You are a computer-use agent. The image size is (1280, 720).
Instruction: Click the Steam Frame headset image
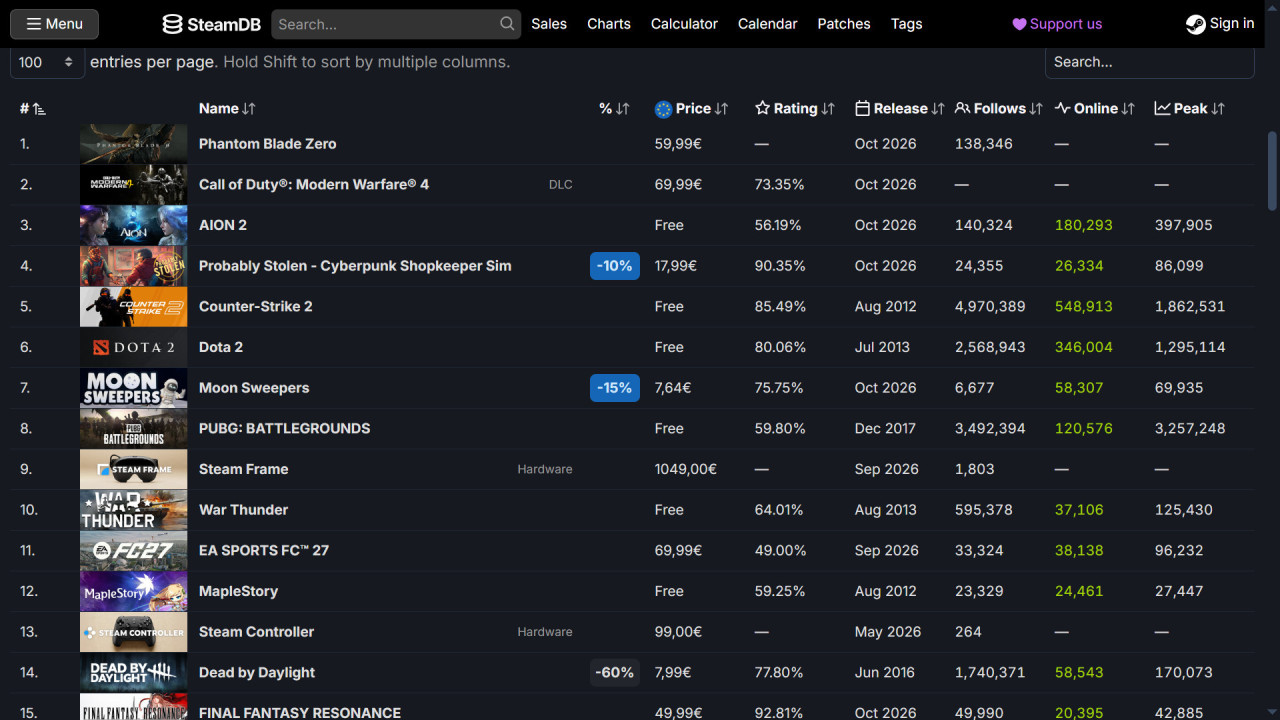133,469
